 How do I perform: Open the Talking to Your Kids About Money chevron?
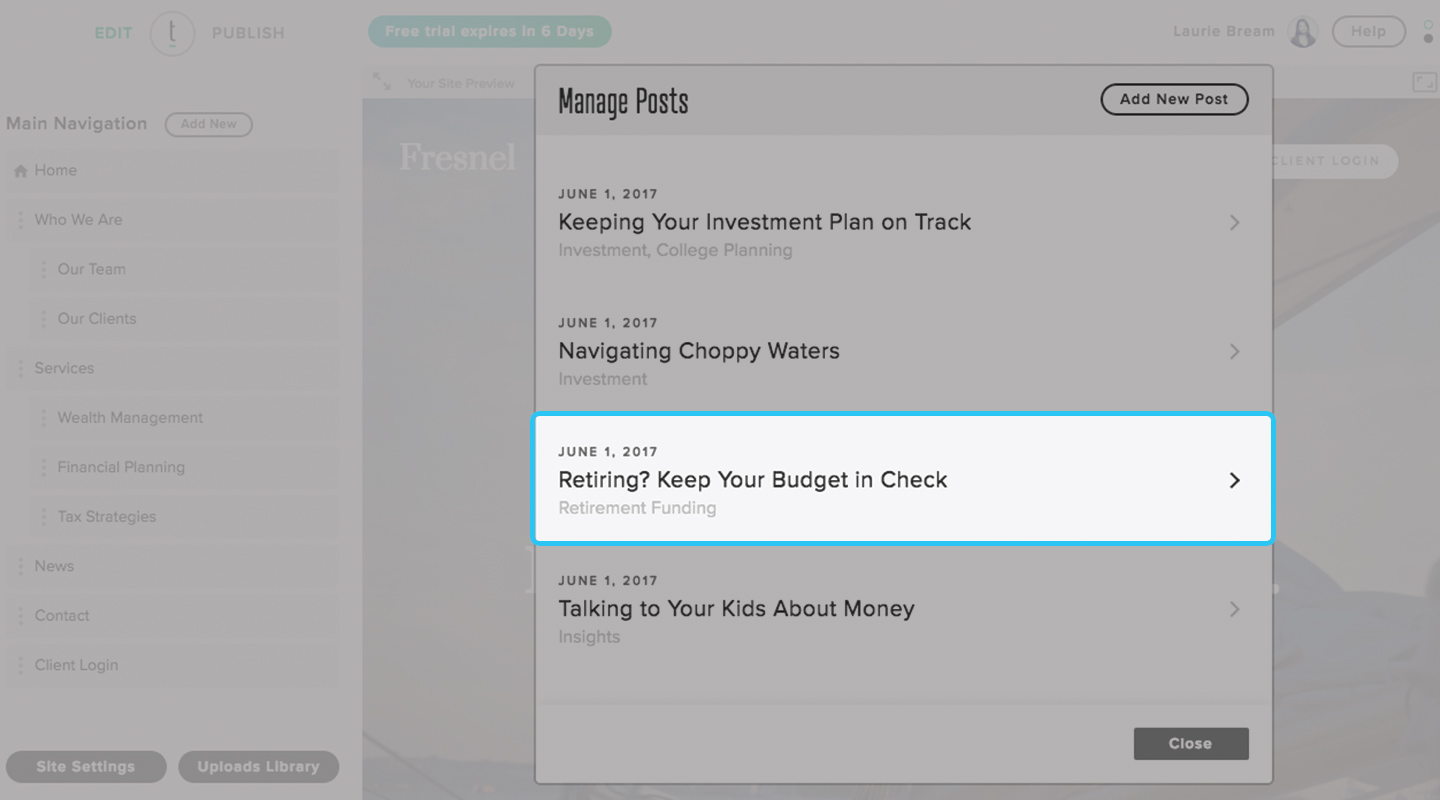coord(1235,609)
